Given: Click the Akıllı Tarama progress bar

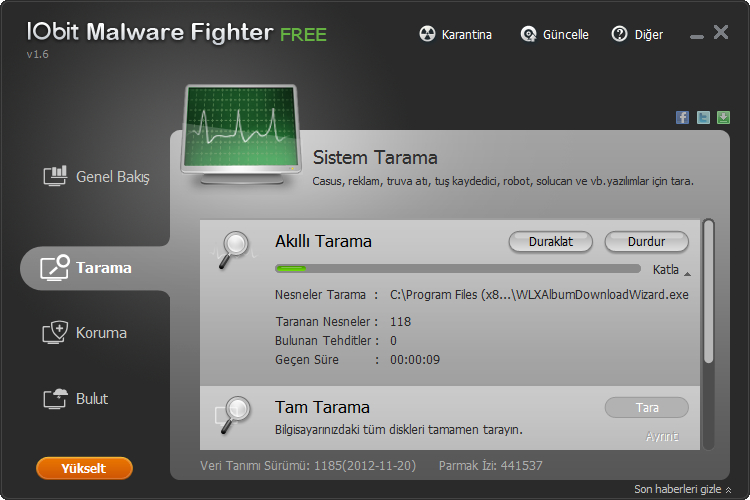Looking at the screenshot, I should [458, 268].
